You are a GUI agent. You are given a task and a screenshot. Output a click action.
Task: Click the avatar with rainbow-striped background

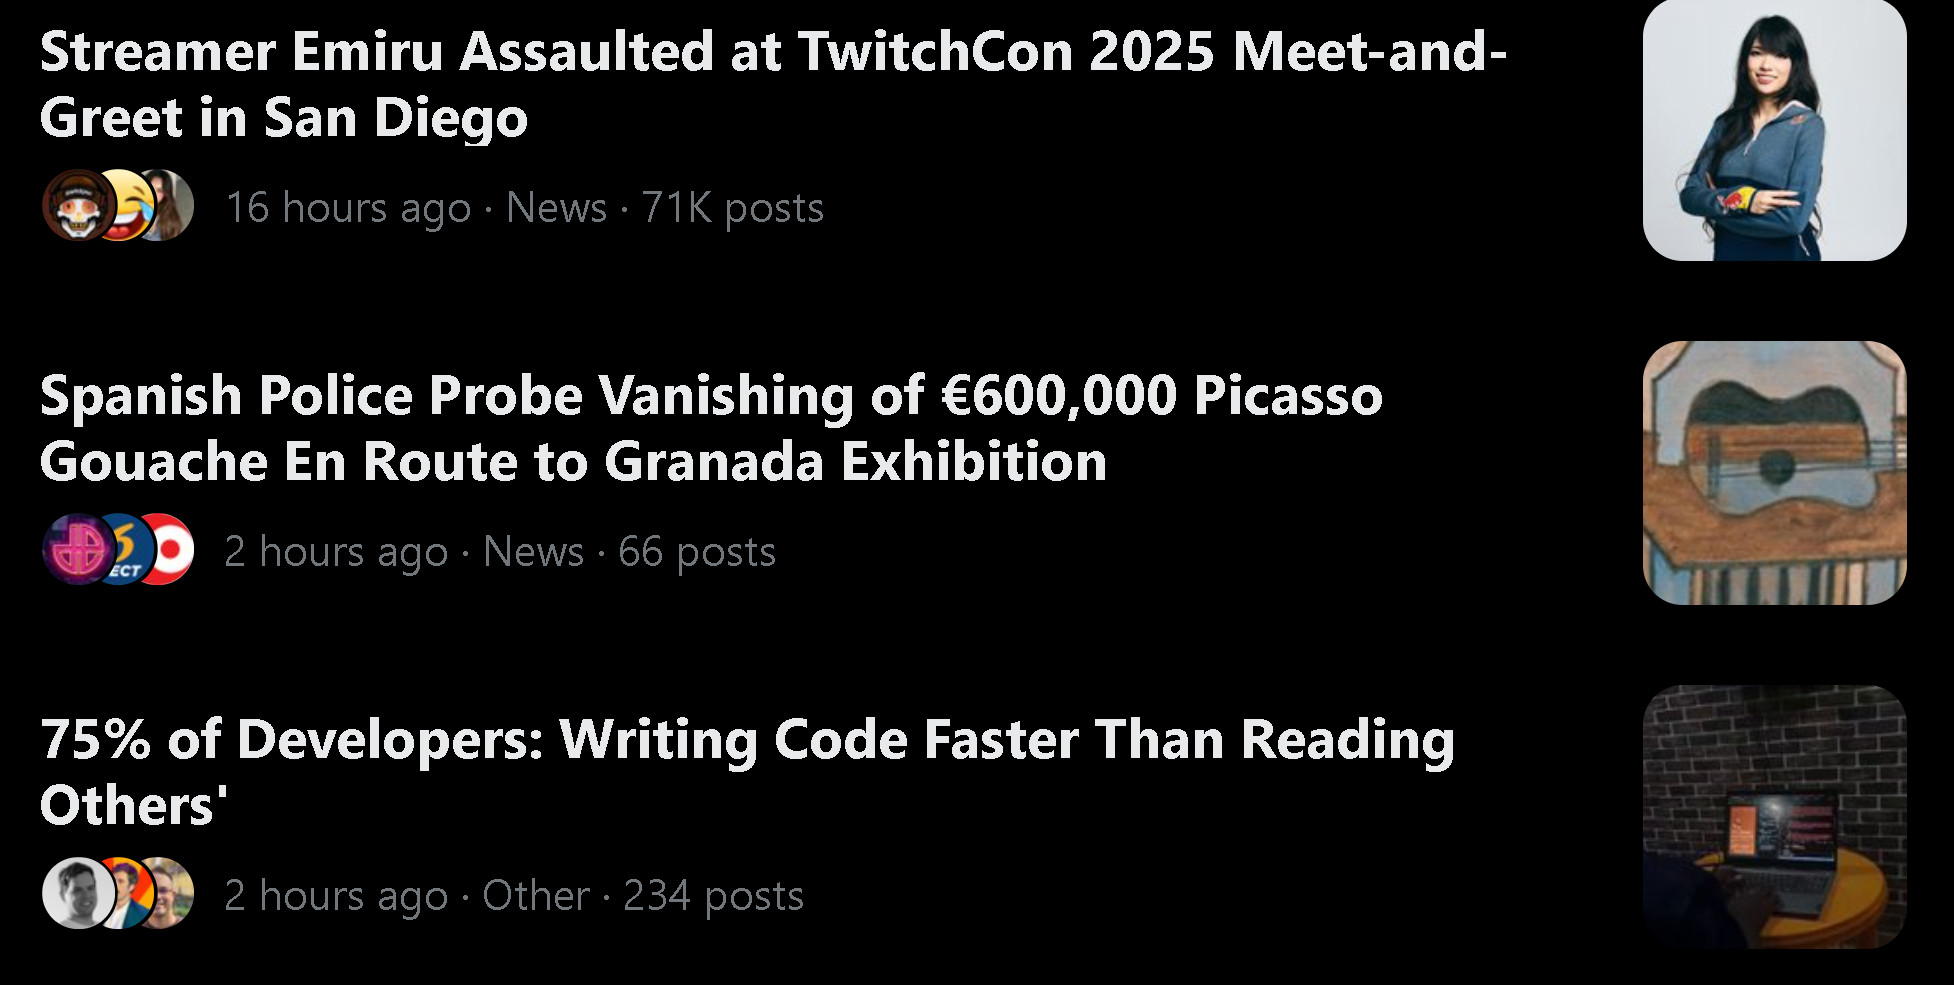point(126,893)
